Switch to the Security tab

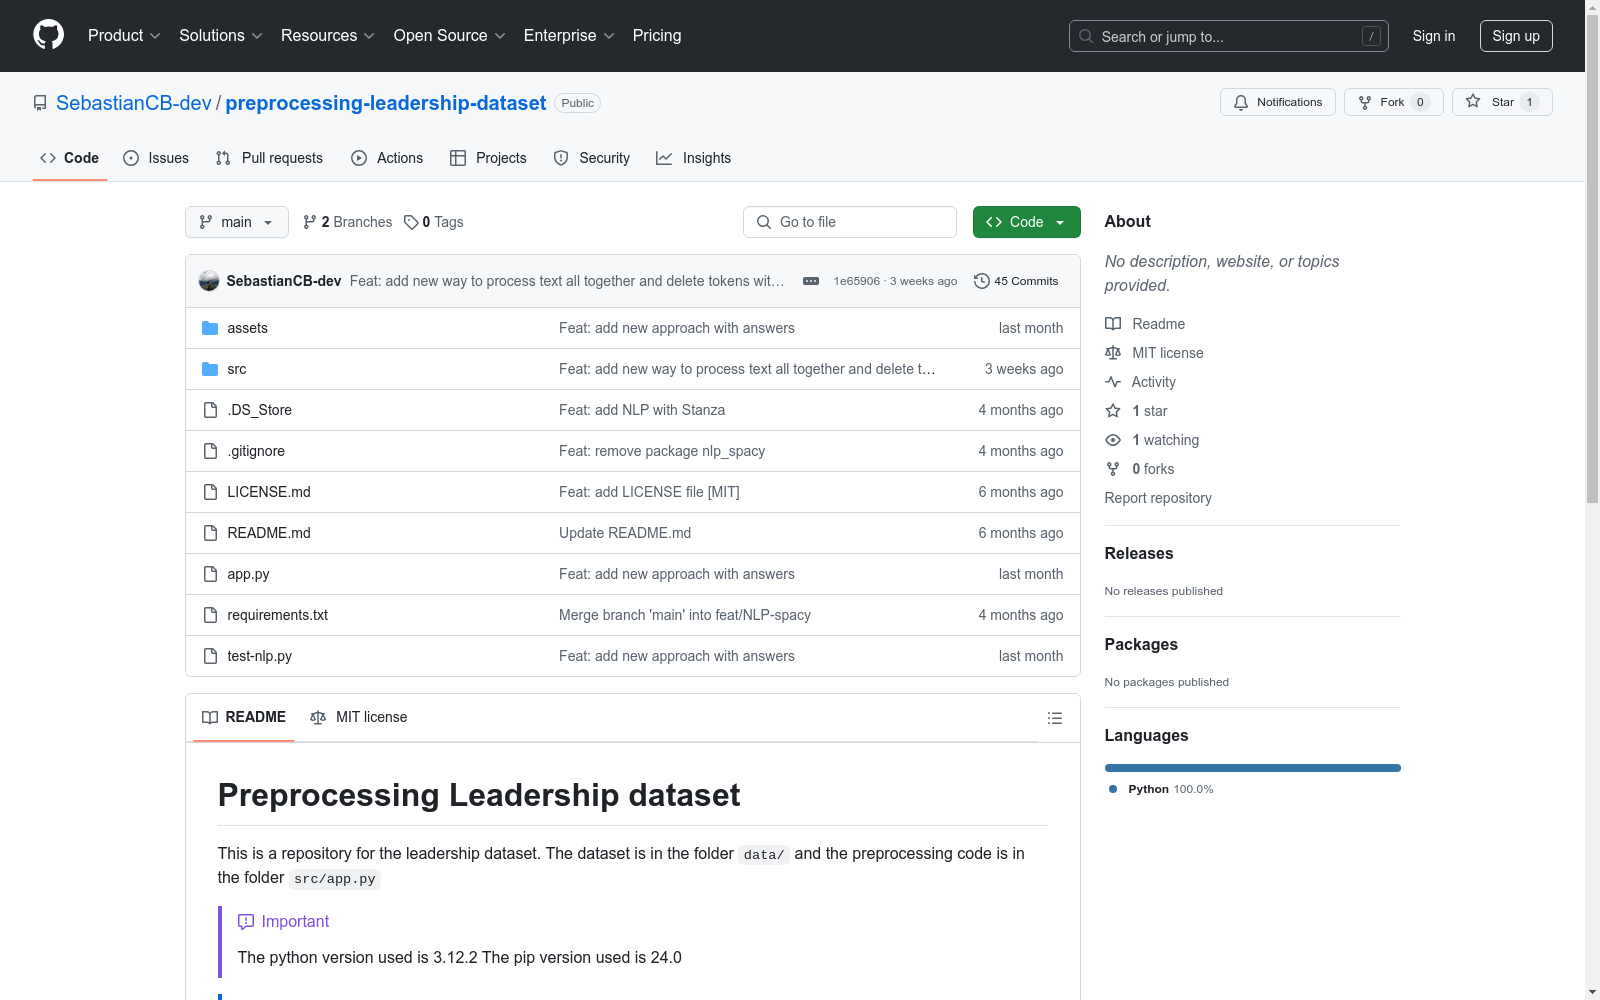[x=592, y=158]
